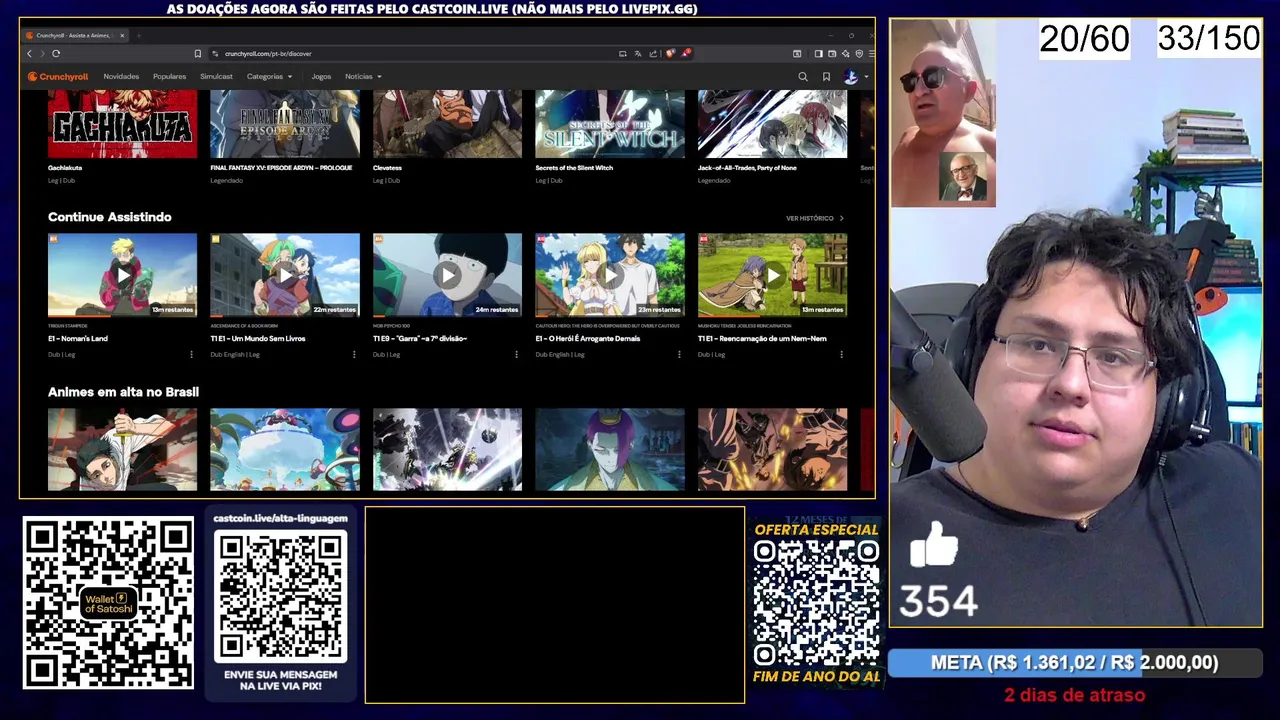The width and height of the screenshot is (1280, 720).
Task: Open the new tab plus button
Action: click(x=138, y=35)
